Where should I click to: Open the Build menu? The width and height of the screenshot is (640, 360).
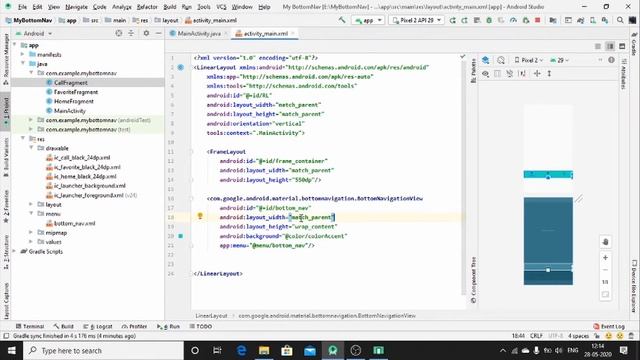[x=169, y=7]
